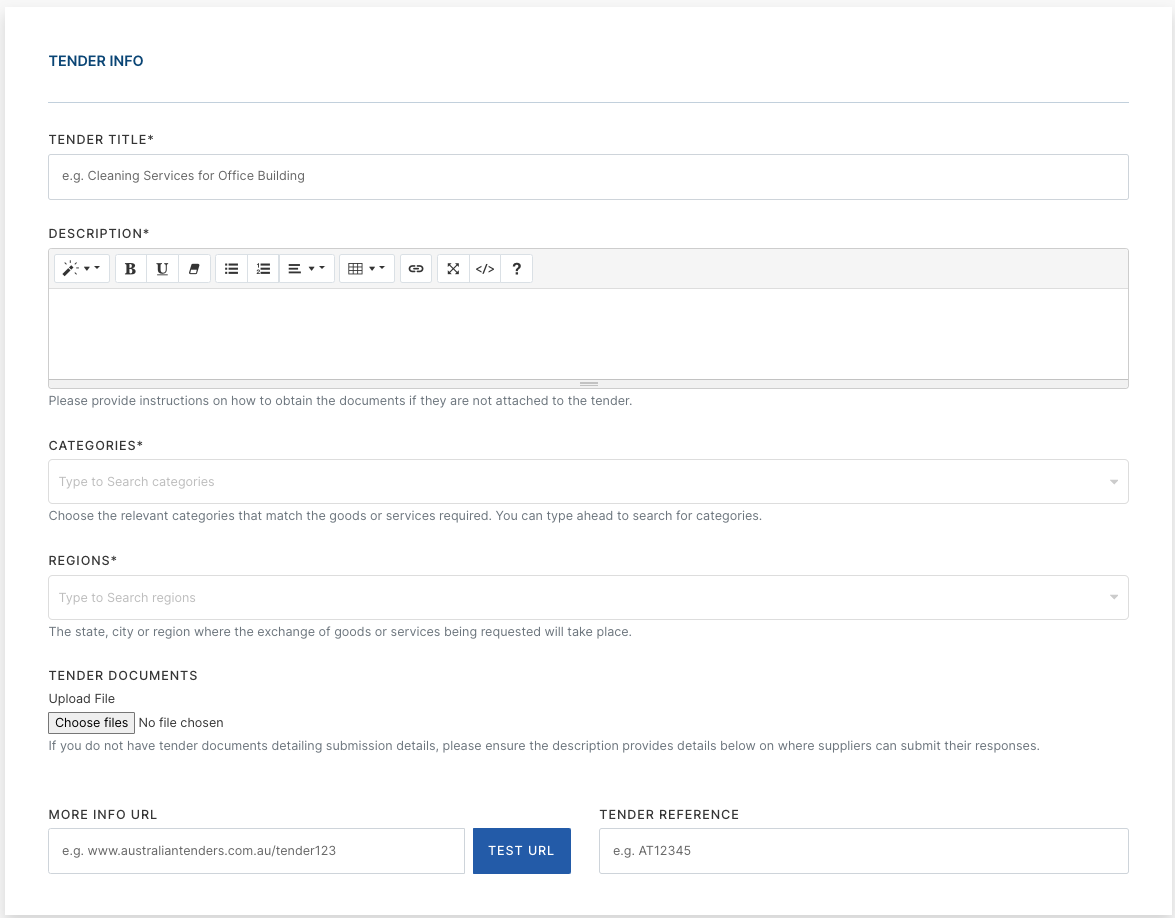Toggle fullscreen mode for the editor
1175x918 pixels.
tap(453, 269)
